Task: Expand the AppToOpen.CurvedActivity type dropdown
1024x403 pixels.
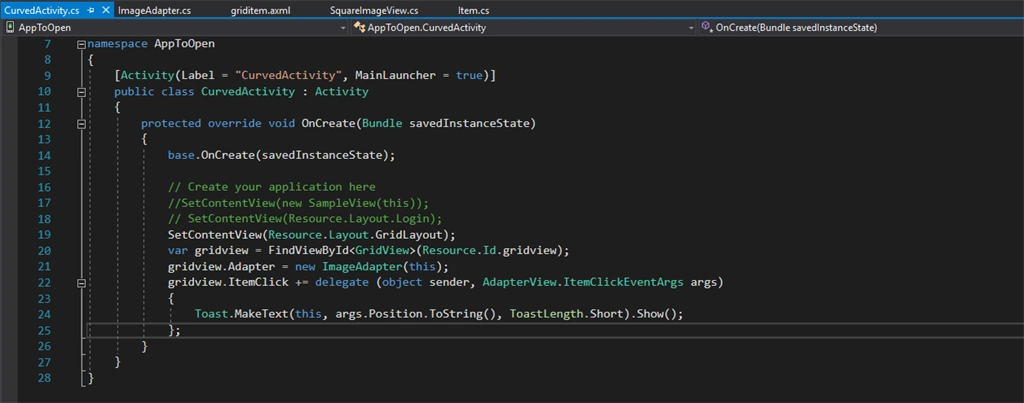Action: [x=691, y=28]
